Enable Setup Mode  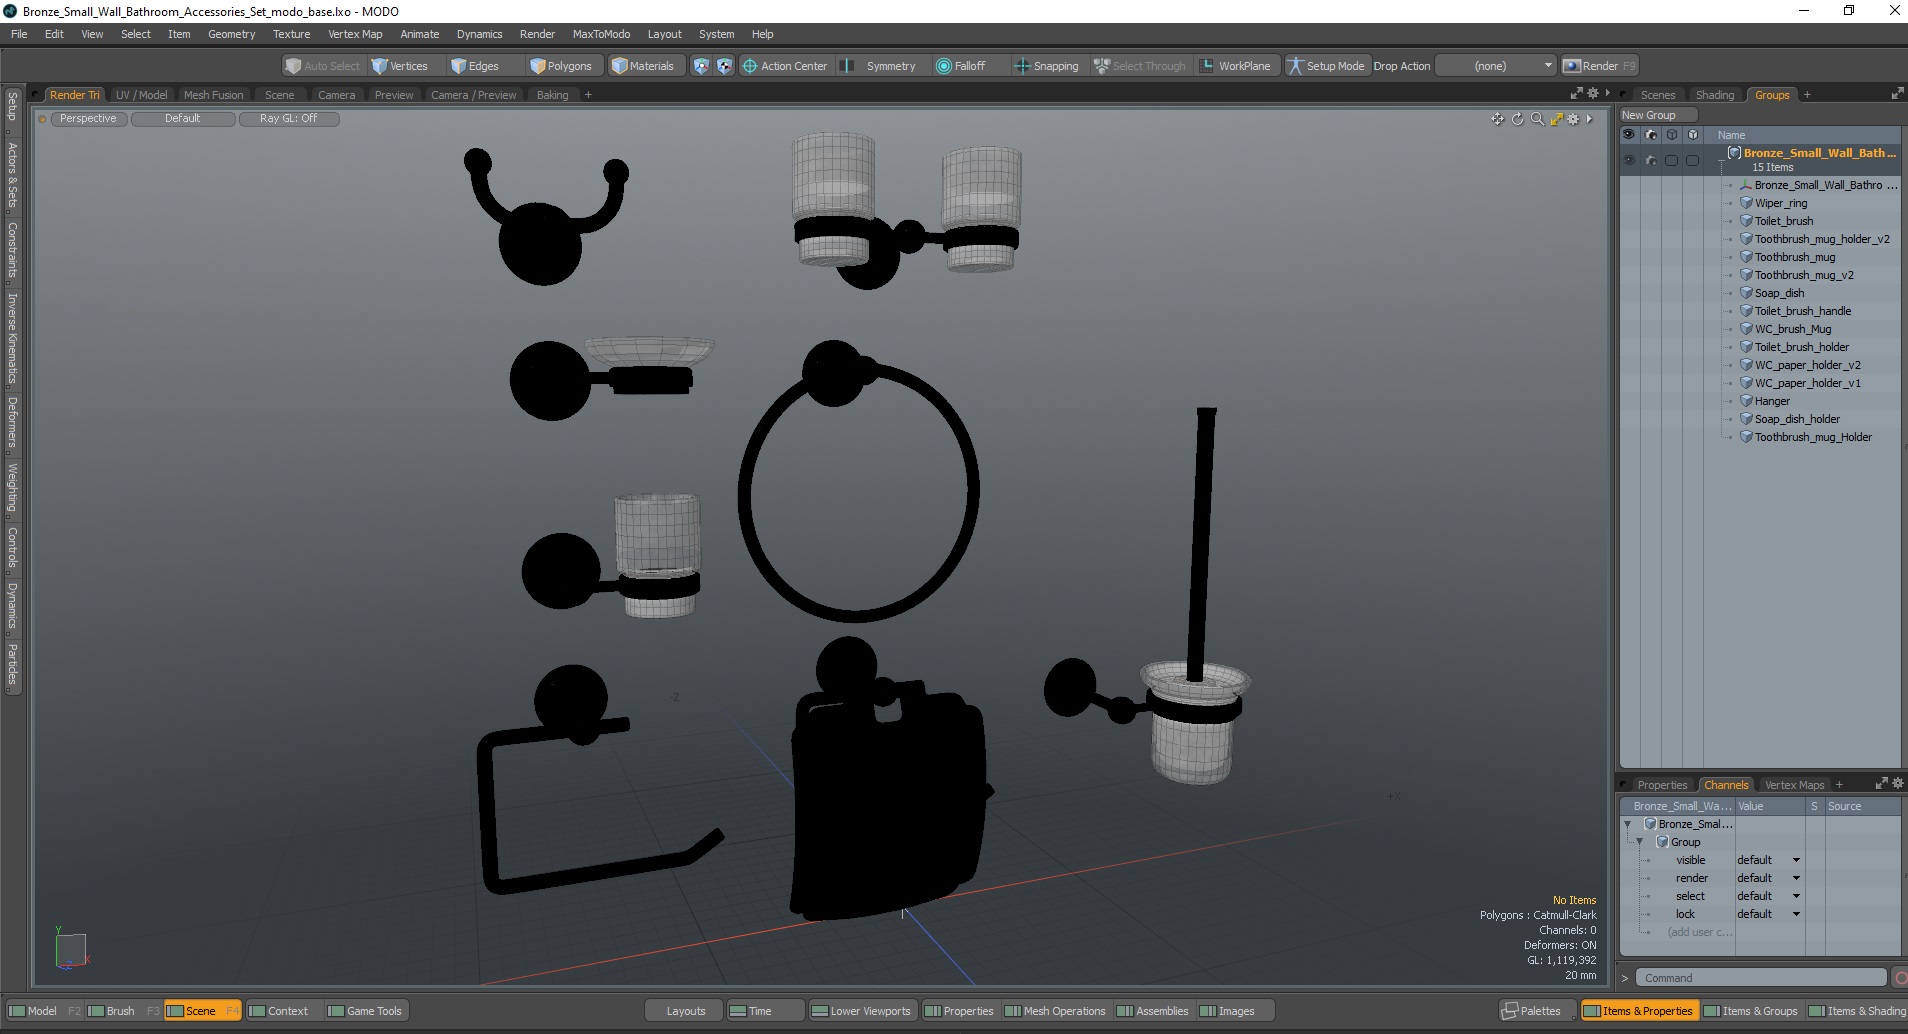1326,66
